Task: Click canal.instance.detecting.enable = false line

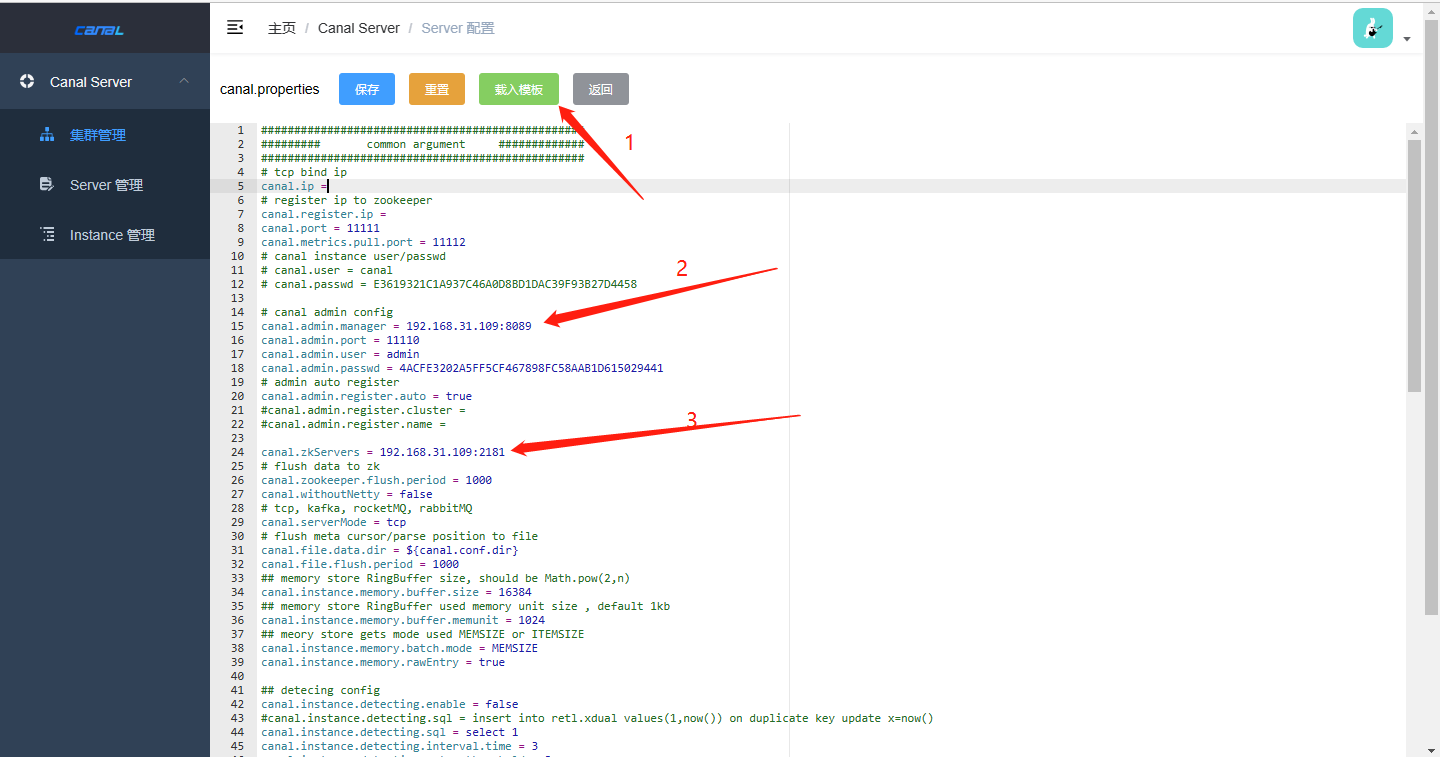Action: (389, 704)
